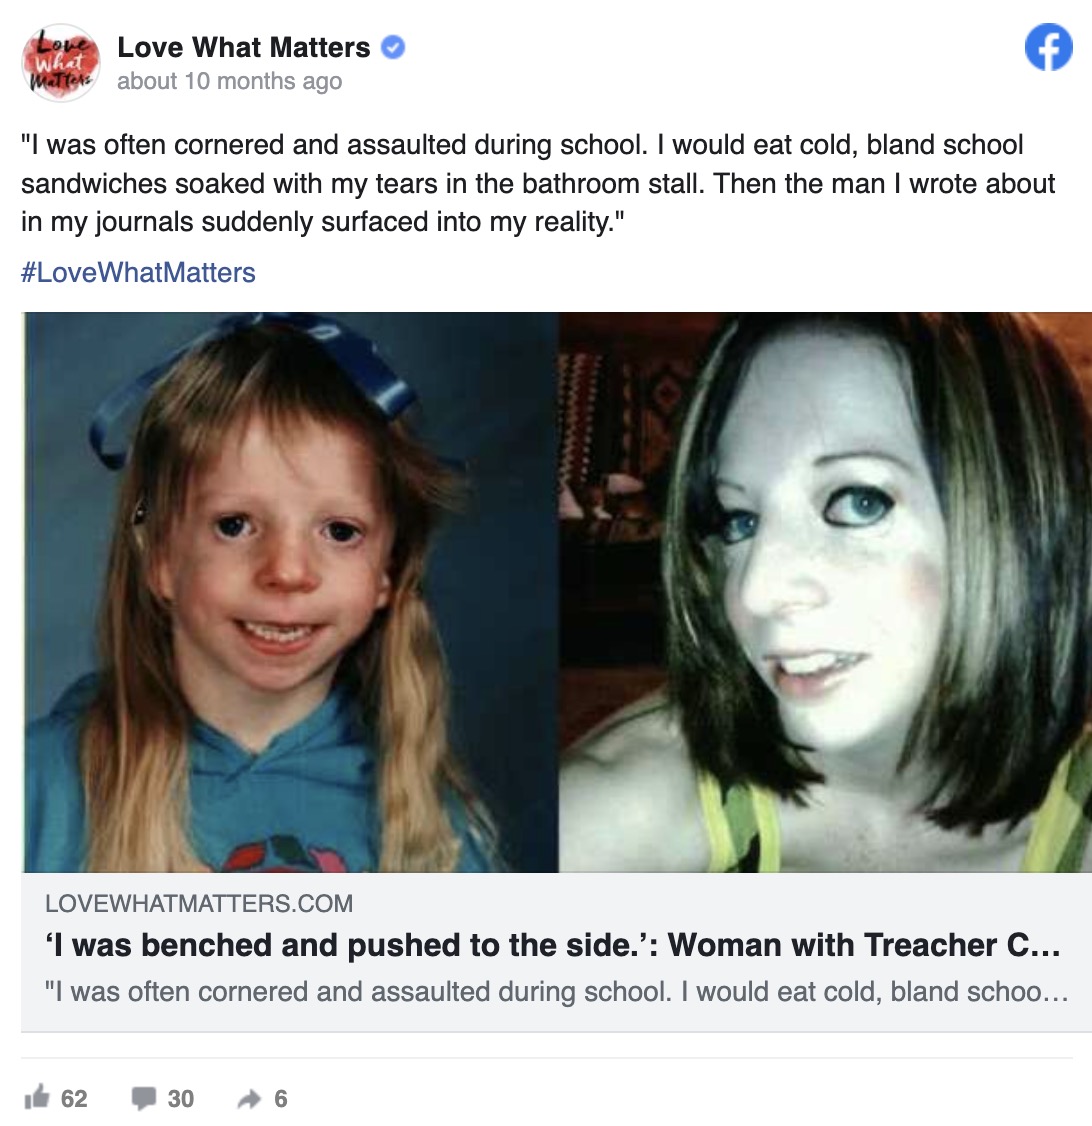1092x1126 pixels.
Task: Click the 6 shares count
Action: pyautogui.click(x=281, y=1099)
